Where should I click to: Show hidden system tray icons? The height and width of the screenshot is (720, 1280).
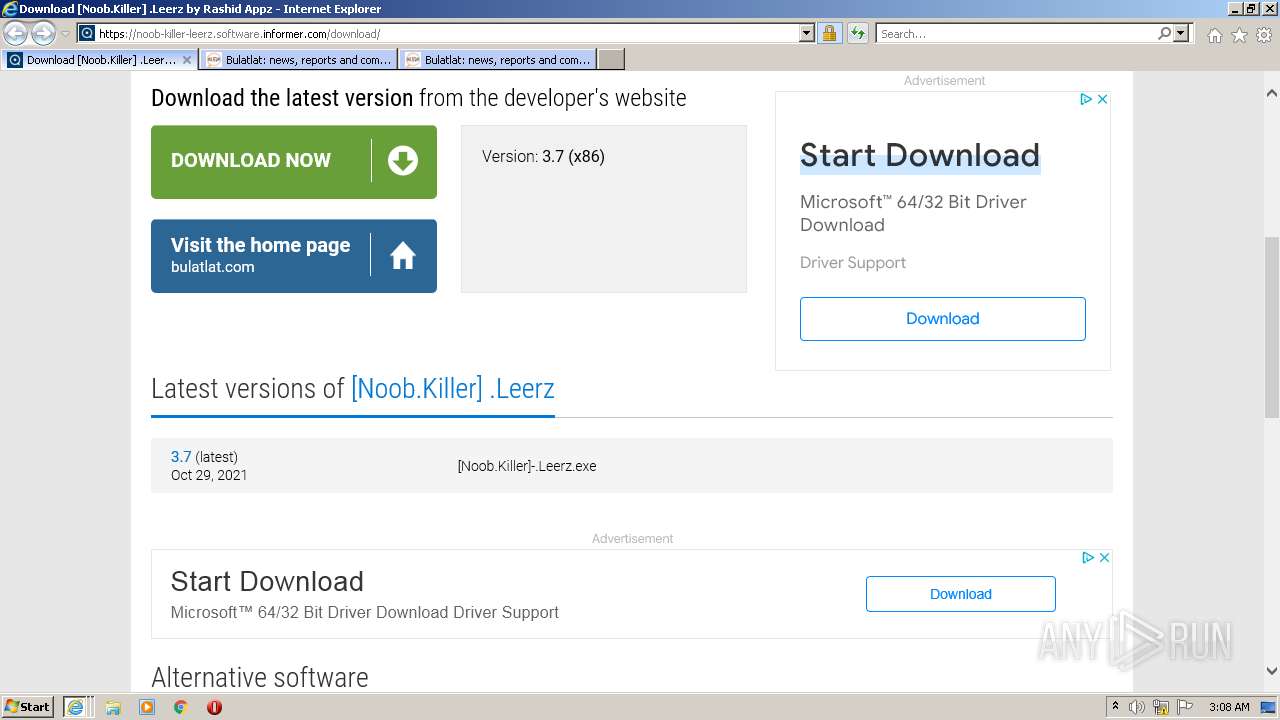(1115, 707)
